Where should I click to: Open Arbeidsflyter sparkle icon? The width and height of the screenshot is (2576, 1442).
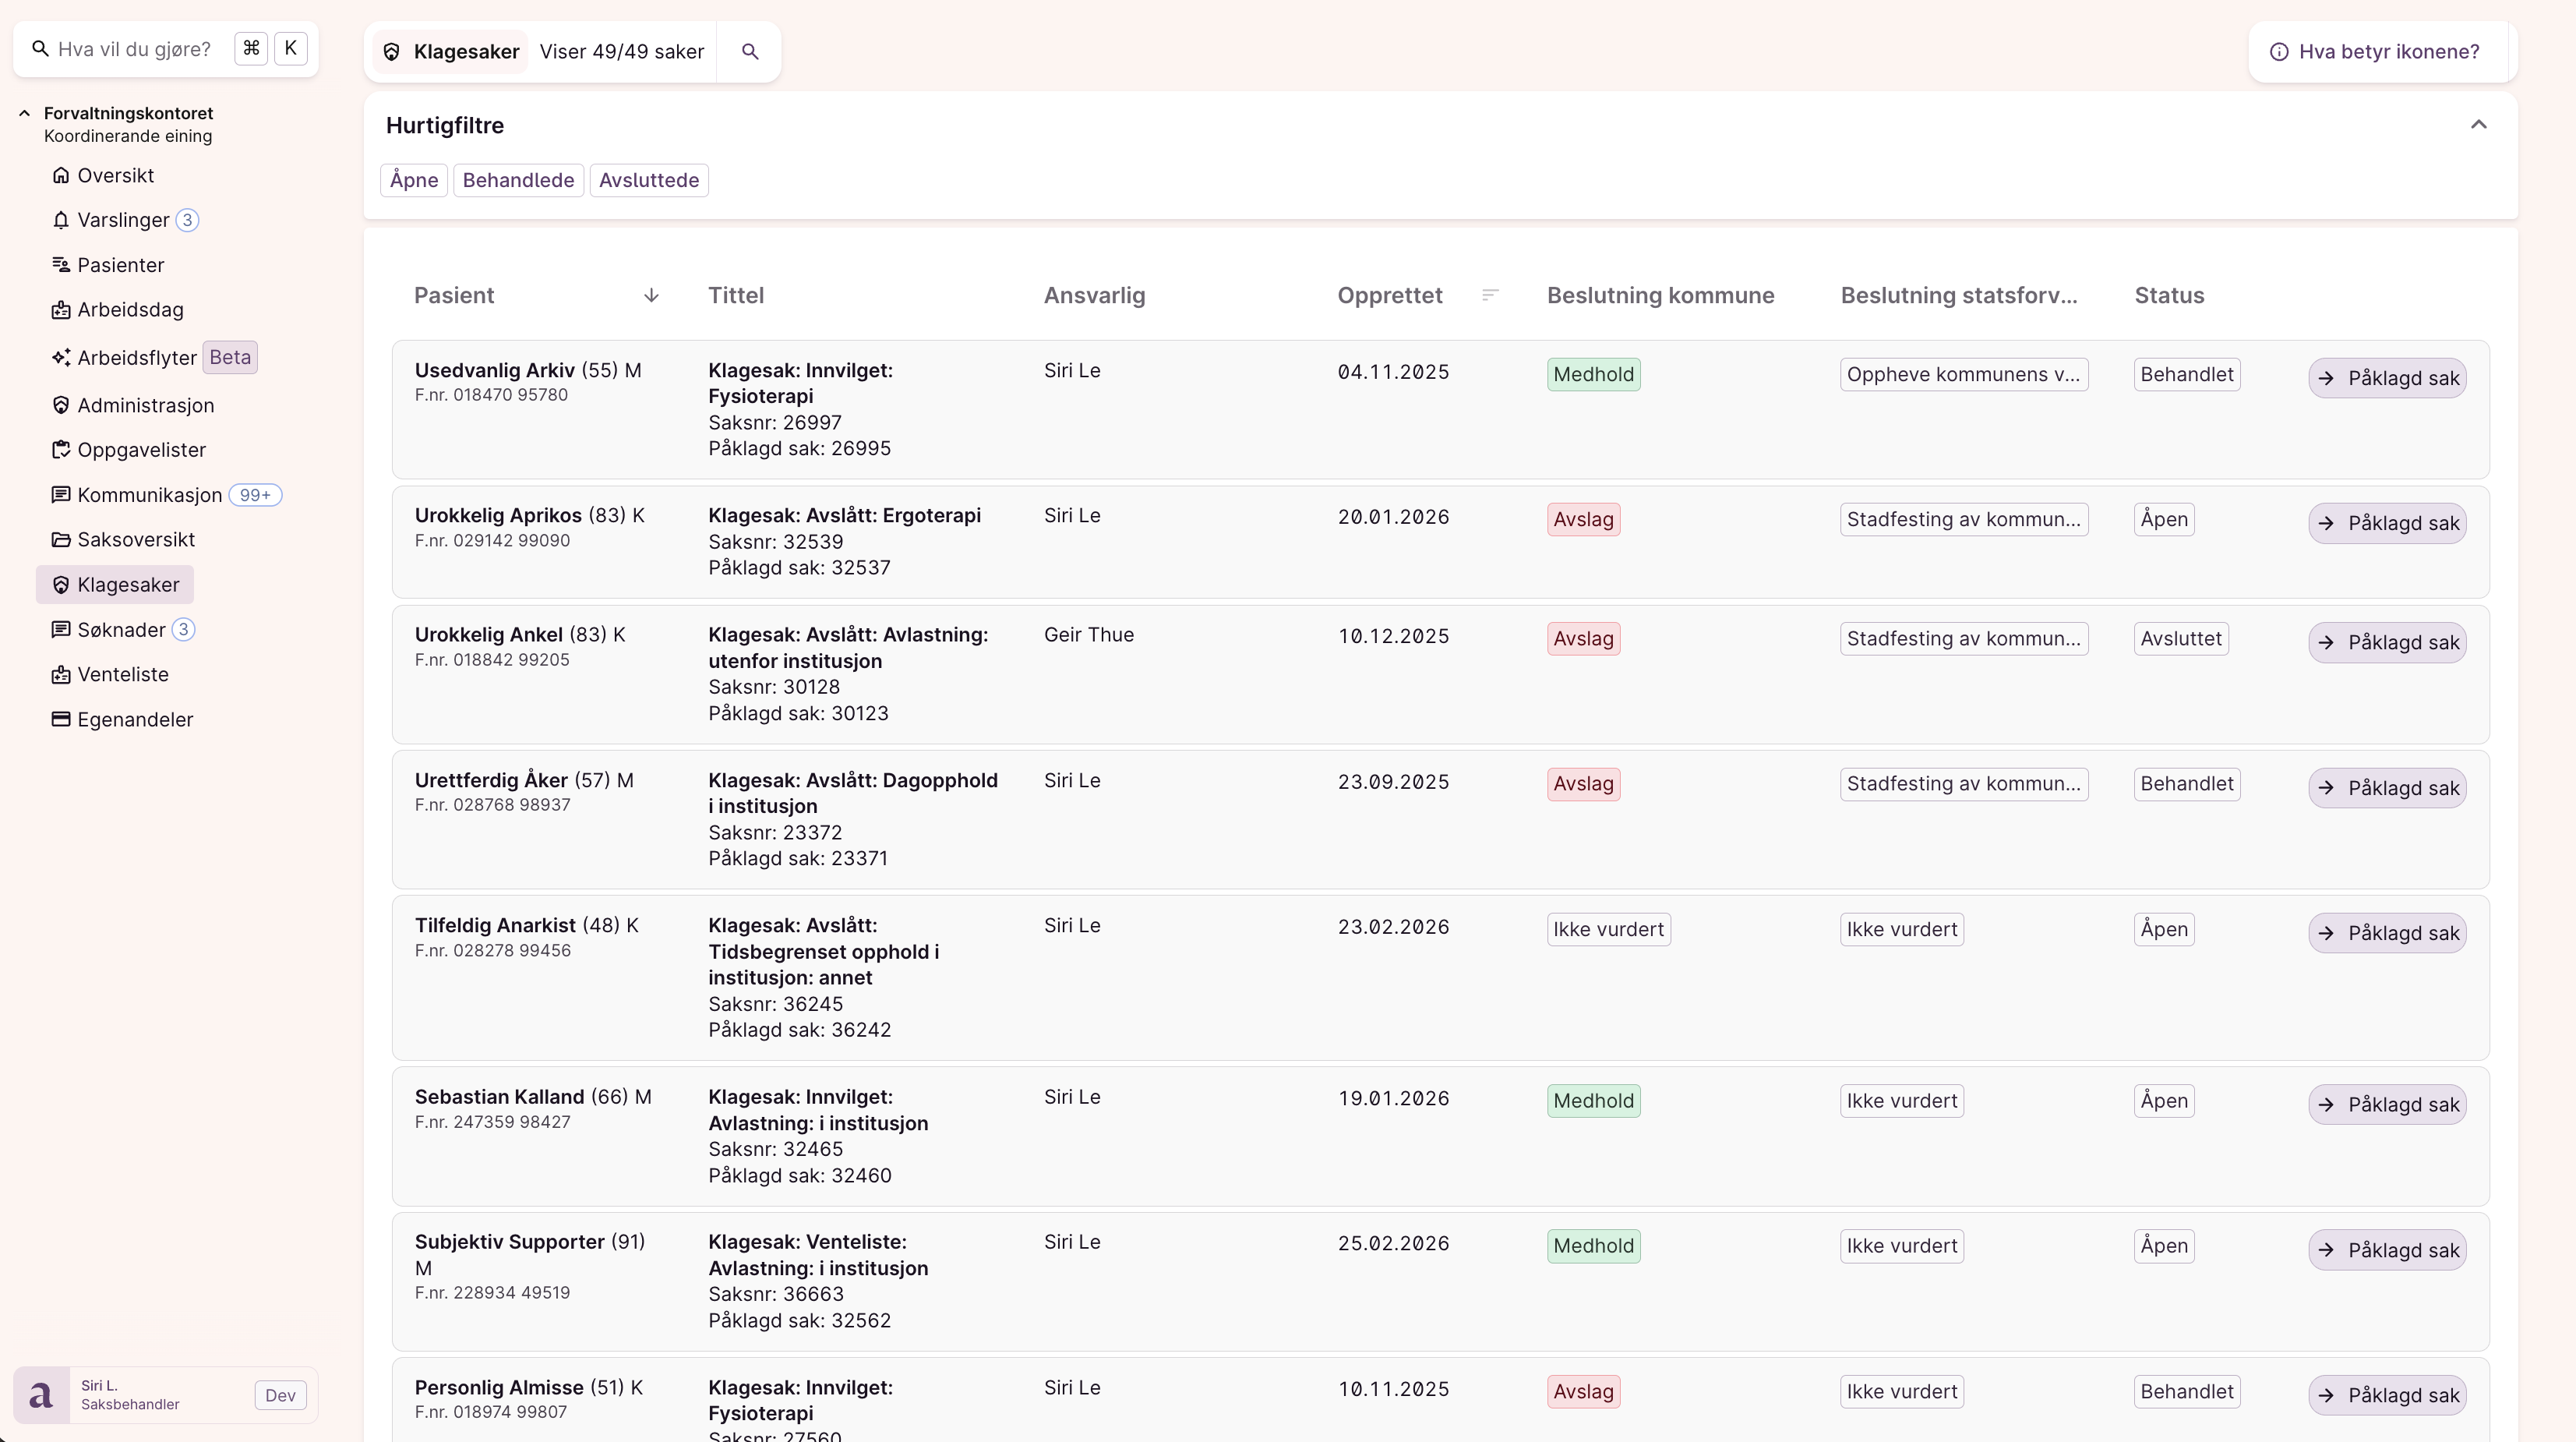pyautogui.click(x=61, y=358)
